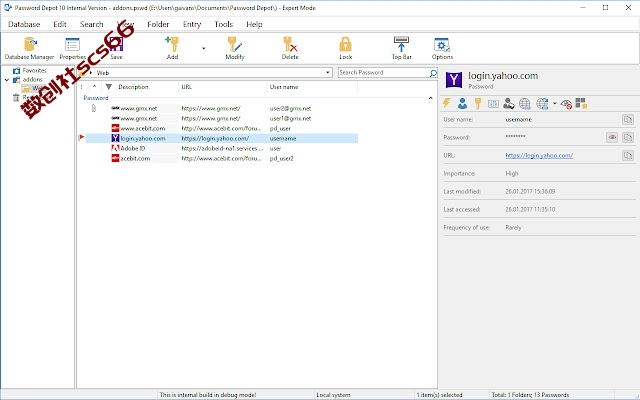The width and height of the screenshot is (640, 400).
Task: Open the Add button dropdown arrow
Action: [203, 48]
